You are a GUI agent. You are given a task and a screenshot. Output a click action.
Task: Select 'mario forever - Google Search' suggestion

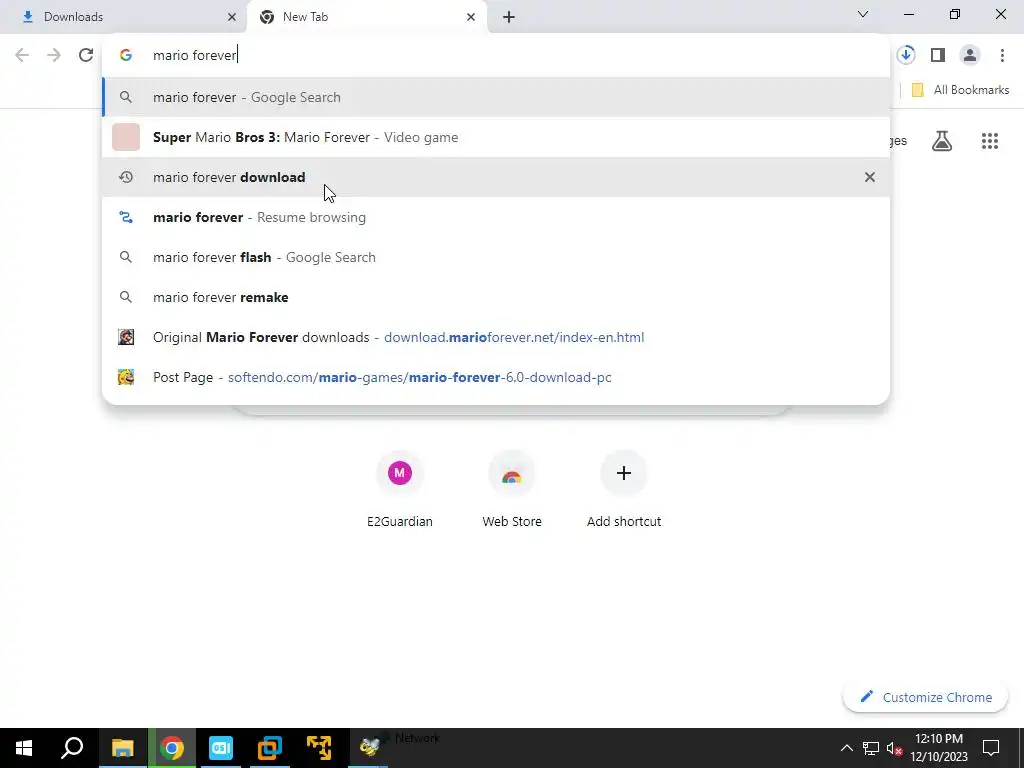tap(496, 97)
